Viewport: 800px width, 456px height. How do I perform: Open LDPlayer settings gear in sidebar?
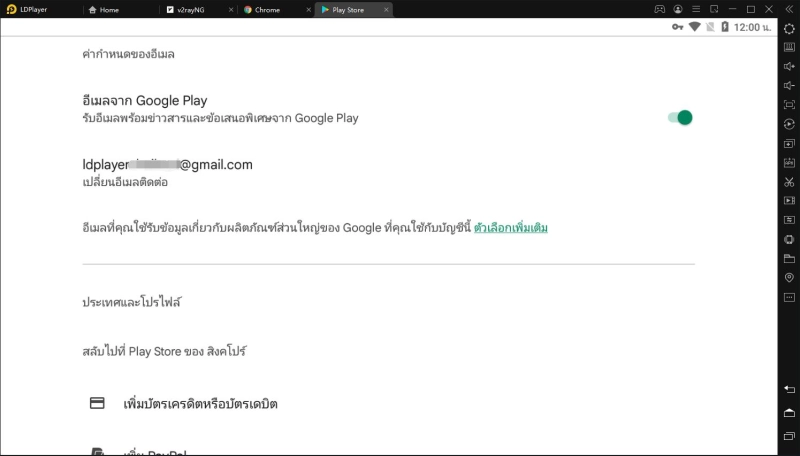pyautogui.click(x=789, y=29)
